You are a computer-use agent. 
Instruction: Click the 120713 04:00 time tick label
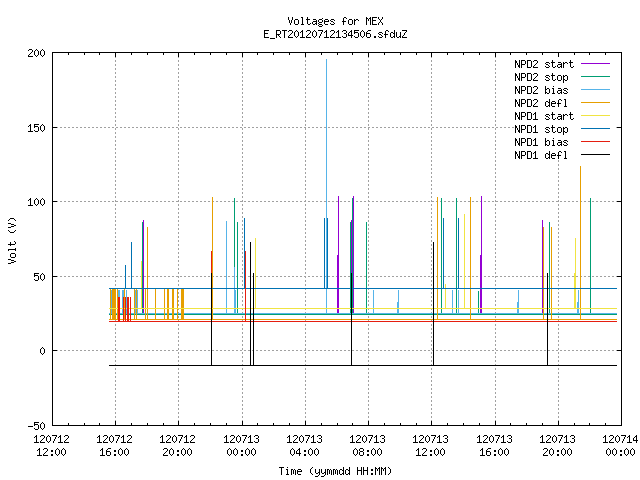[x=304, y=446]
